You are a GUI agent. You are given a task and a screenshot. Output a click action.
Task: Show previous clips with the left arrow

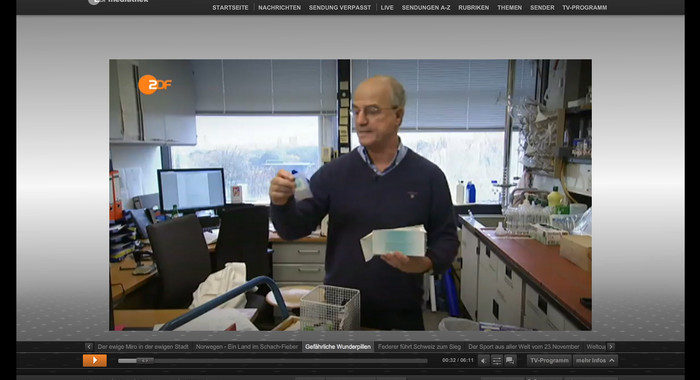pyautogui.click(x=89, y=347)
